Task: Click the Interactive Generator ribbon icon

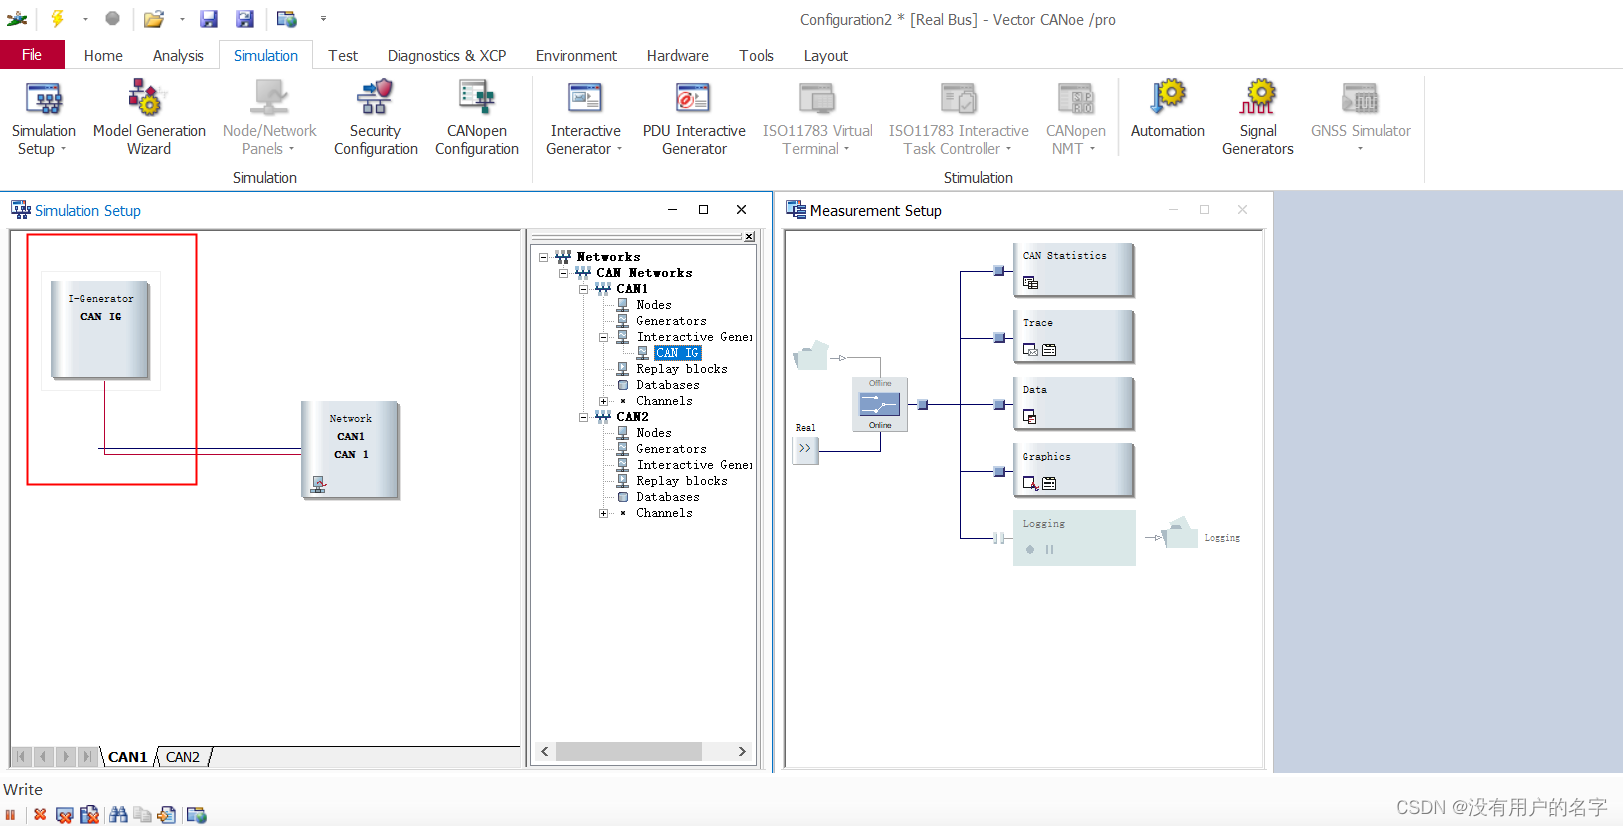Action: tap(585, 98)
